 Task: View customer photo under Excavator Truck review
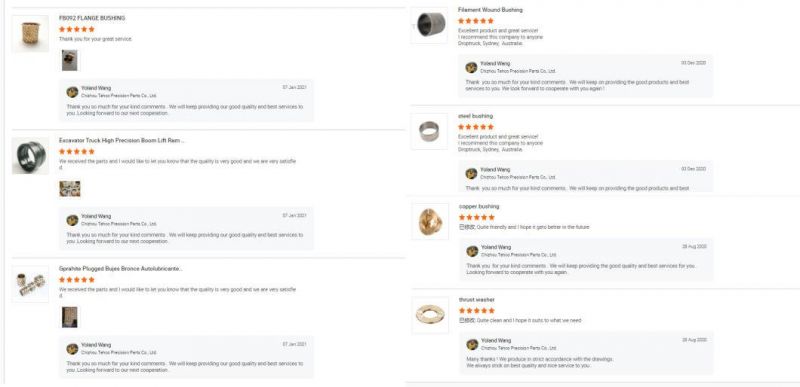pyautogui.click(x=70, y=189)
